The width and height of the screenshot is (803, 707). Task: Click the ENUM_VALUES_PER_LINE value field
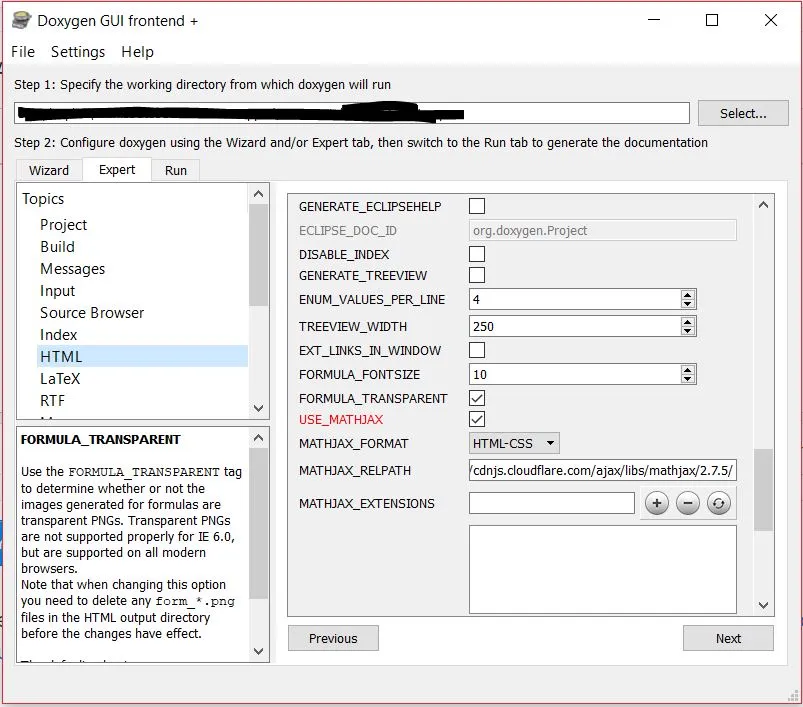point(575,299)
